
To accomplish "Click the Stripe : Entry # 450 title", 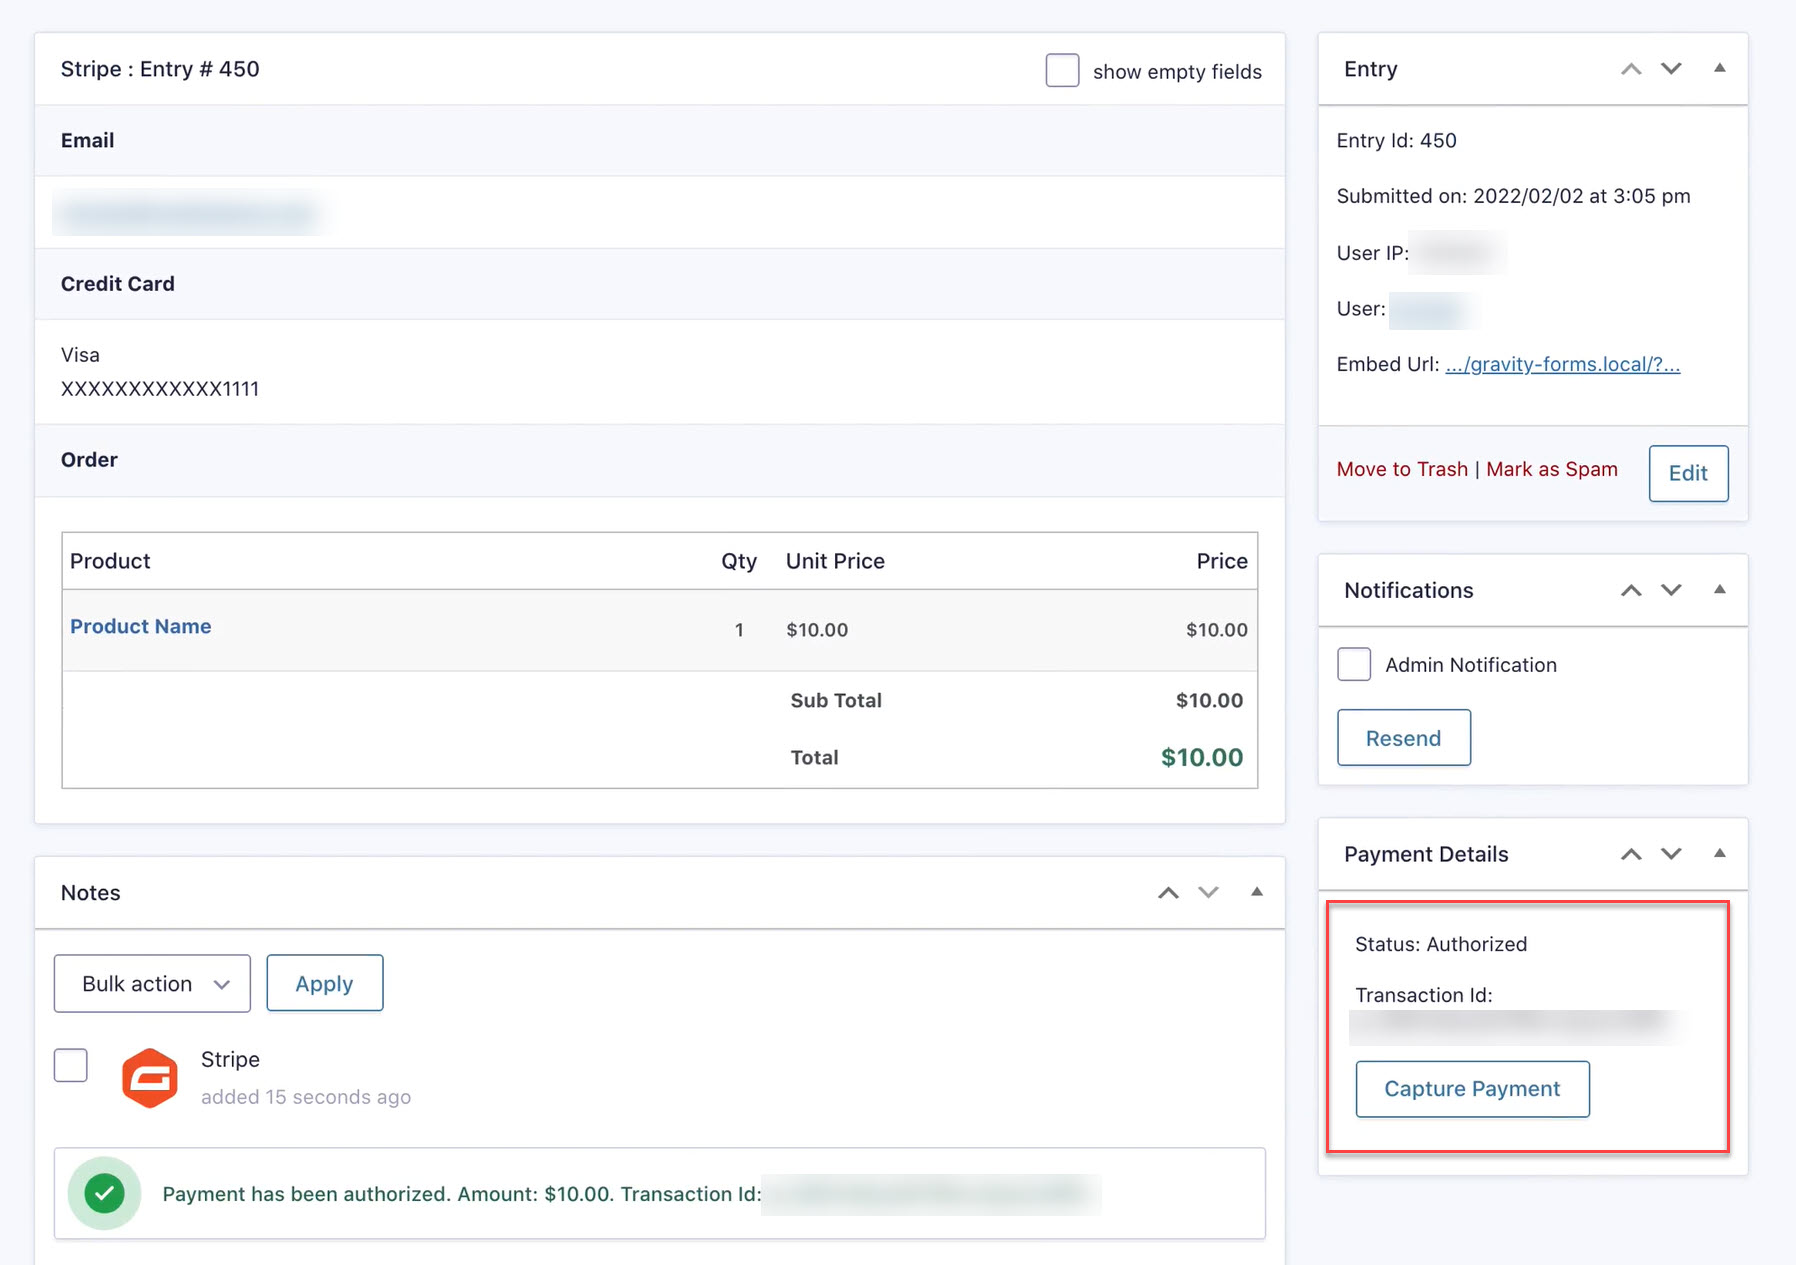I will (160, 69).
